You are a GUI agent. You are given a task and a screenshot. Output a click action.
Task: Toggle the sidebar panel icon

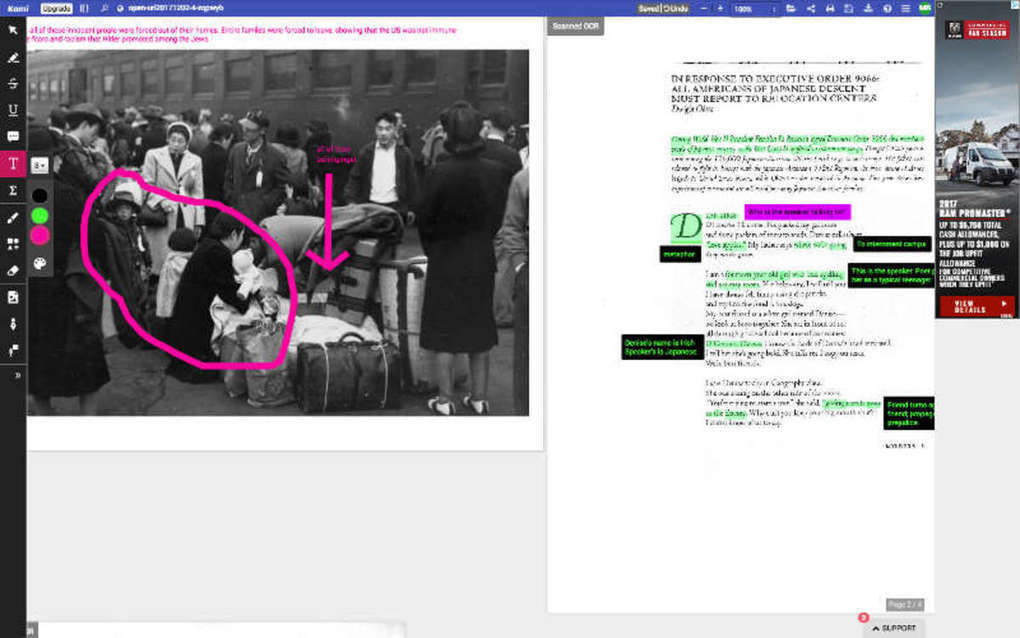[x=84, y=8]
